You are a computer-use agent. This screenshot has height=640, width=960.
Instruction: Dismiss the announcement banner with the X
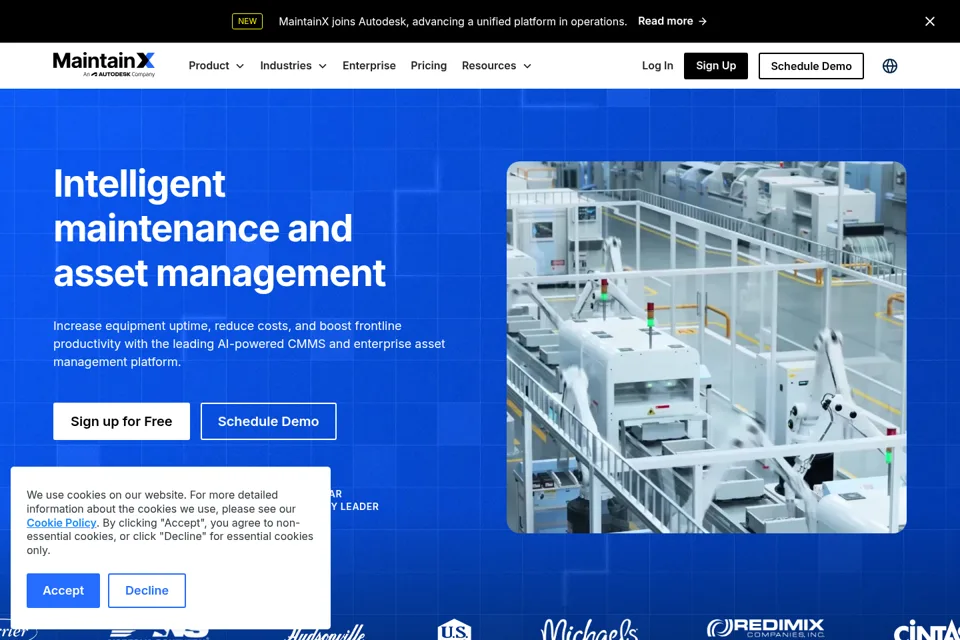[929, 21]
